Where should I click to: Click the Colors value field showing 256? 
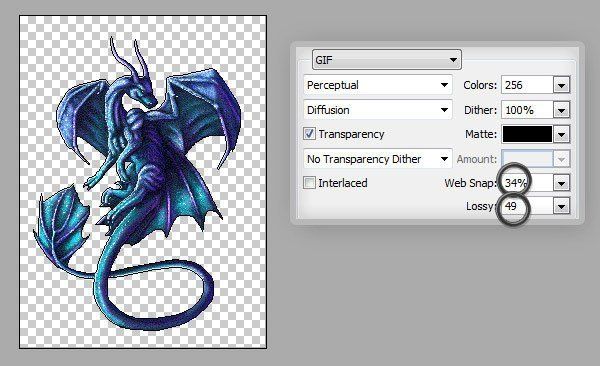point(527,85)
